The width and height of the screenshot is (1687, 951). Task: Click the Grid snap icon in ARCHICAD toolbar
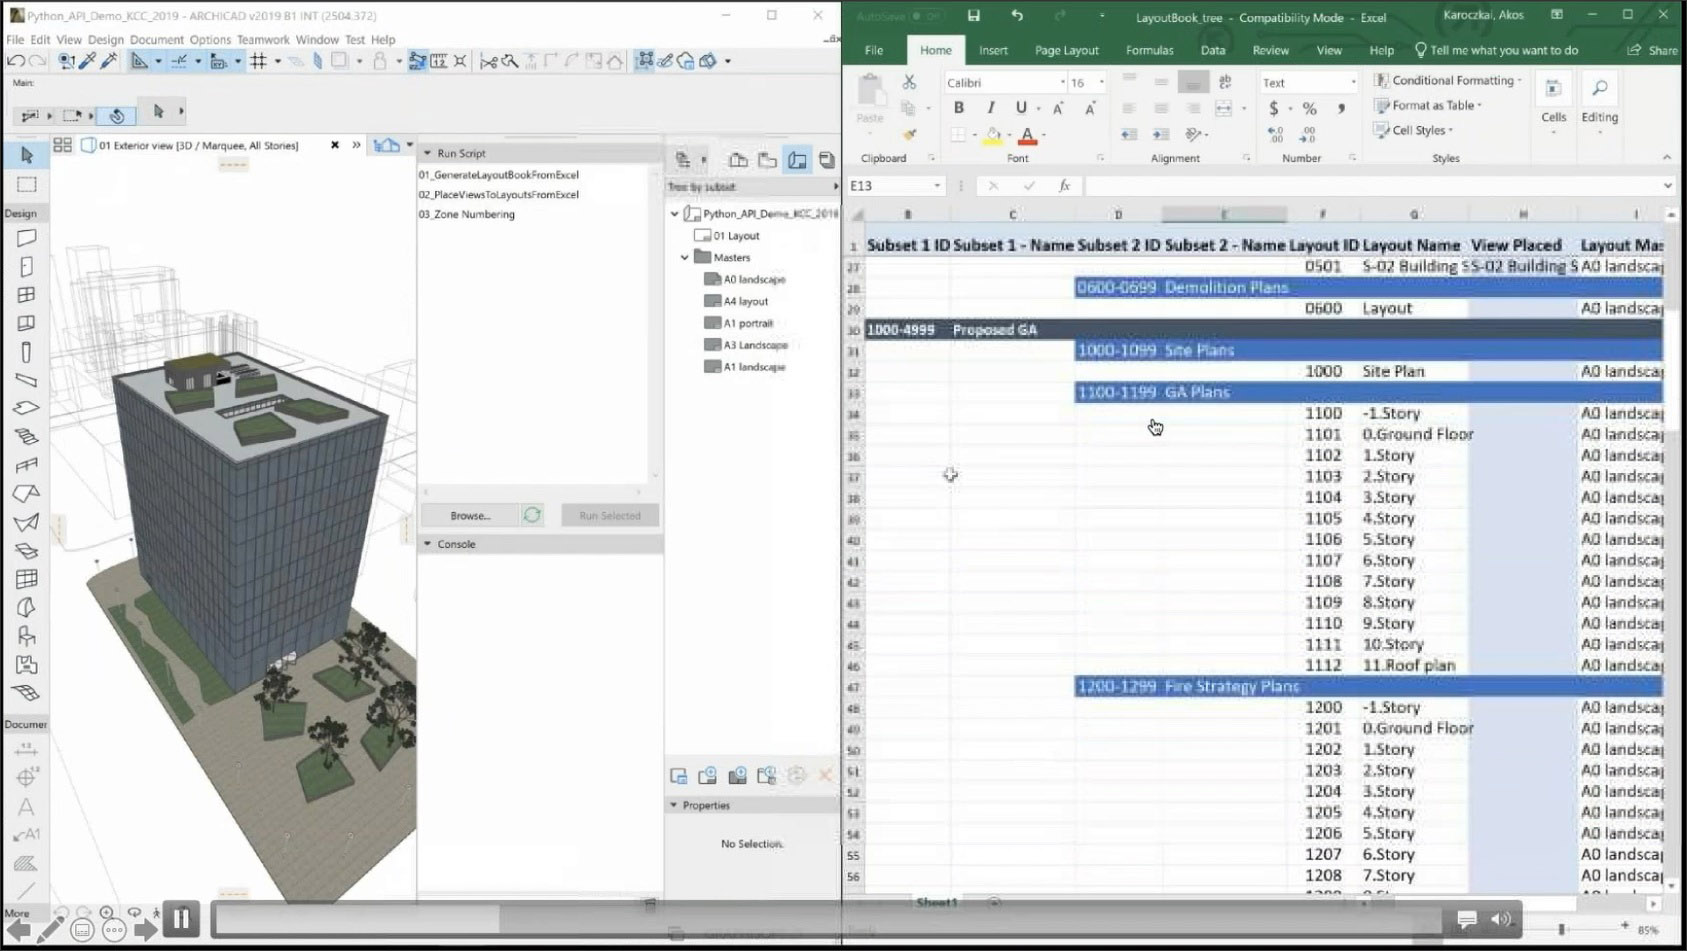pos(259,61)
